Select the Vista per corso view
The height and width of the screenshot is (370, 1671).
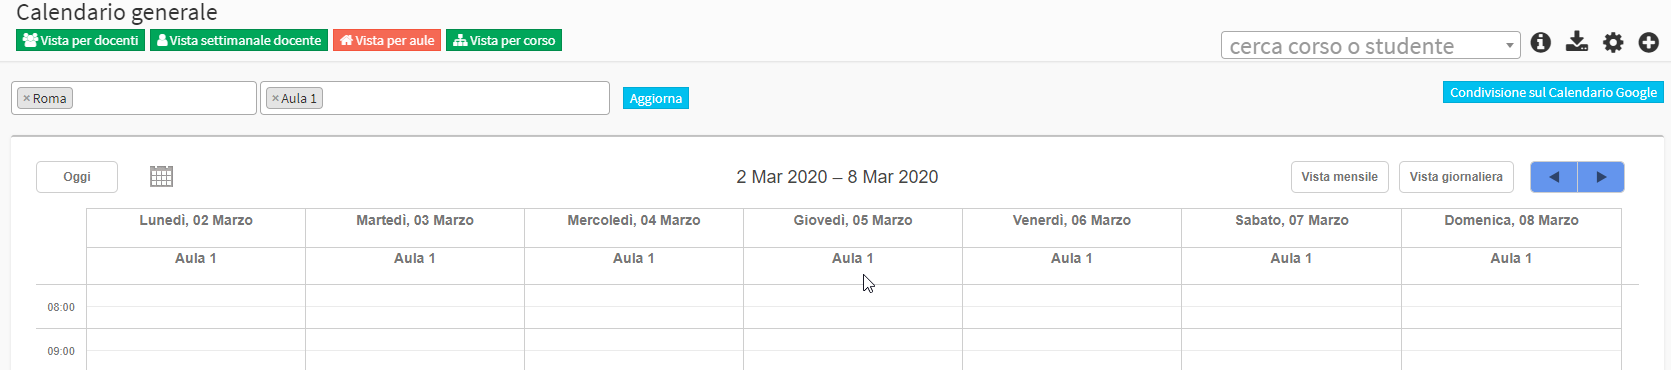click(x=504, y=40)
